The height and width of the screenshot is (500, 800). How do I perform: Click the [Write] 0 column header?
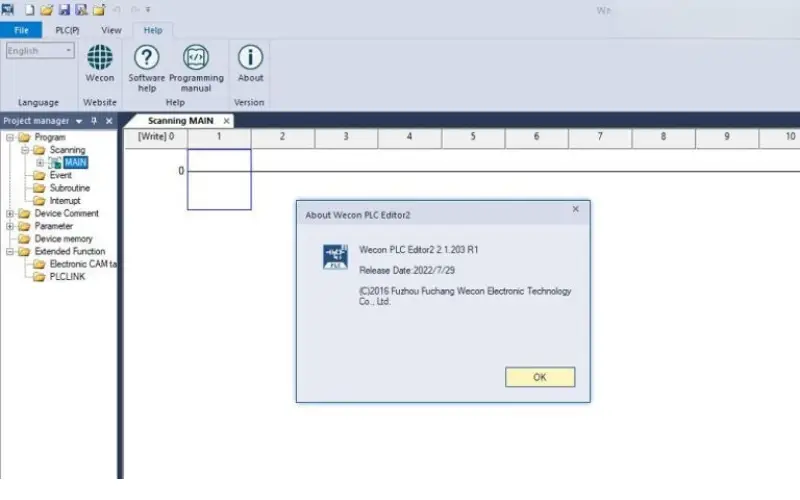pos(156,138)
